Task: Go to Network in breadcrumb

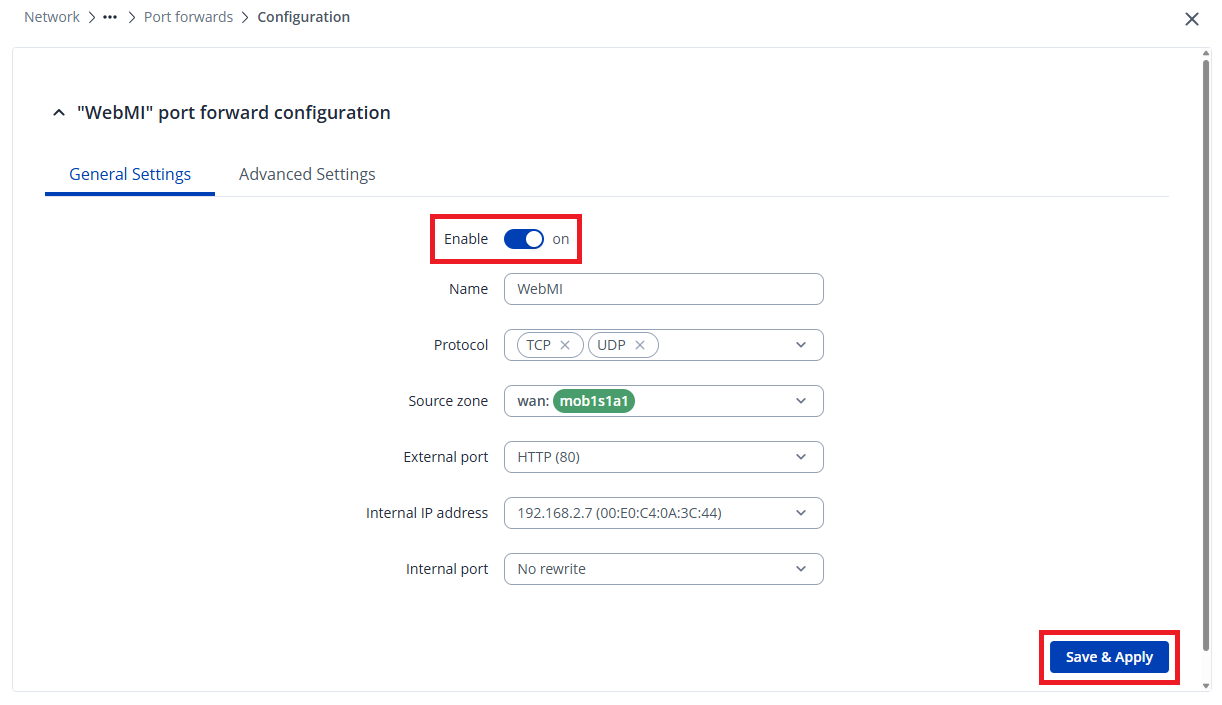Action: 52,17
